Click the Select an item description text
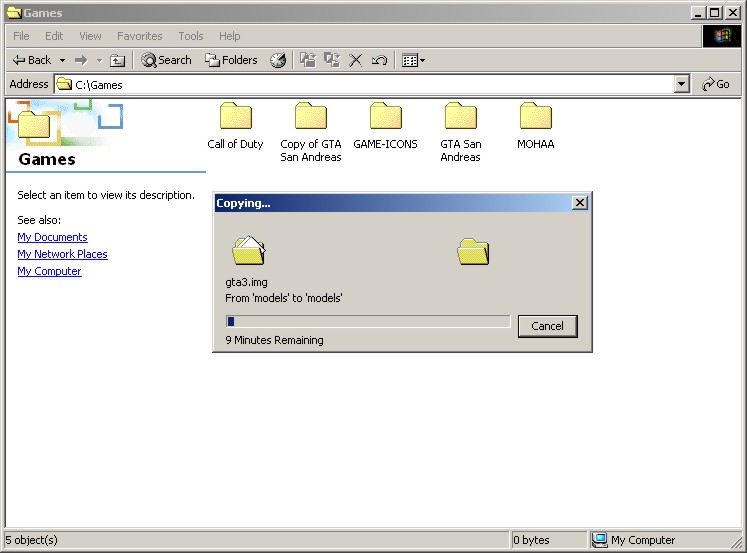Image resolution: width=747 pixels, height=553 pixels. pos(106,195)
